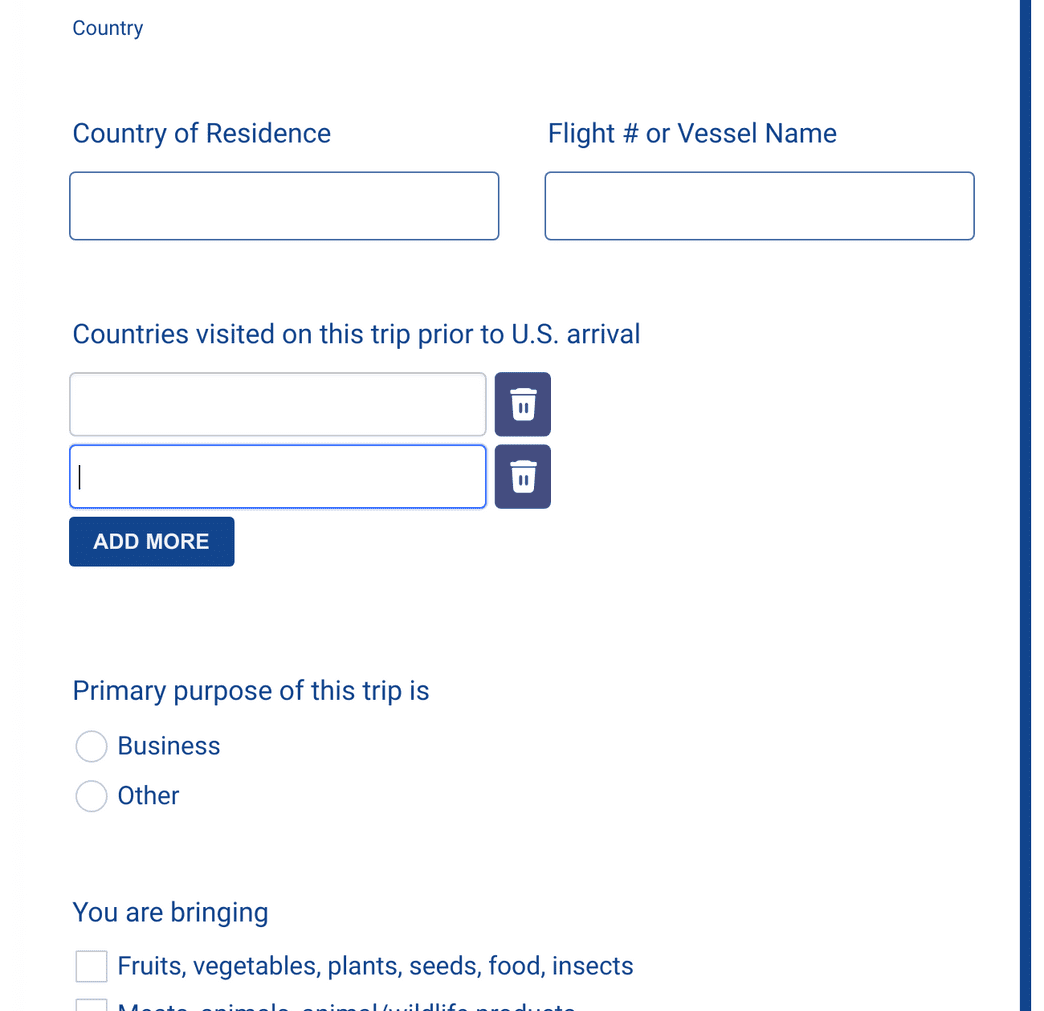Select Business as primary trip purpose
The height and width of the screenshot is (1011, 1044).
click(x=91, y=746)
